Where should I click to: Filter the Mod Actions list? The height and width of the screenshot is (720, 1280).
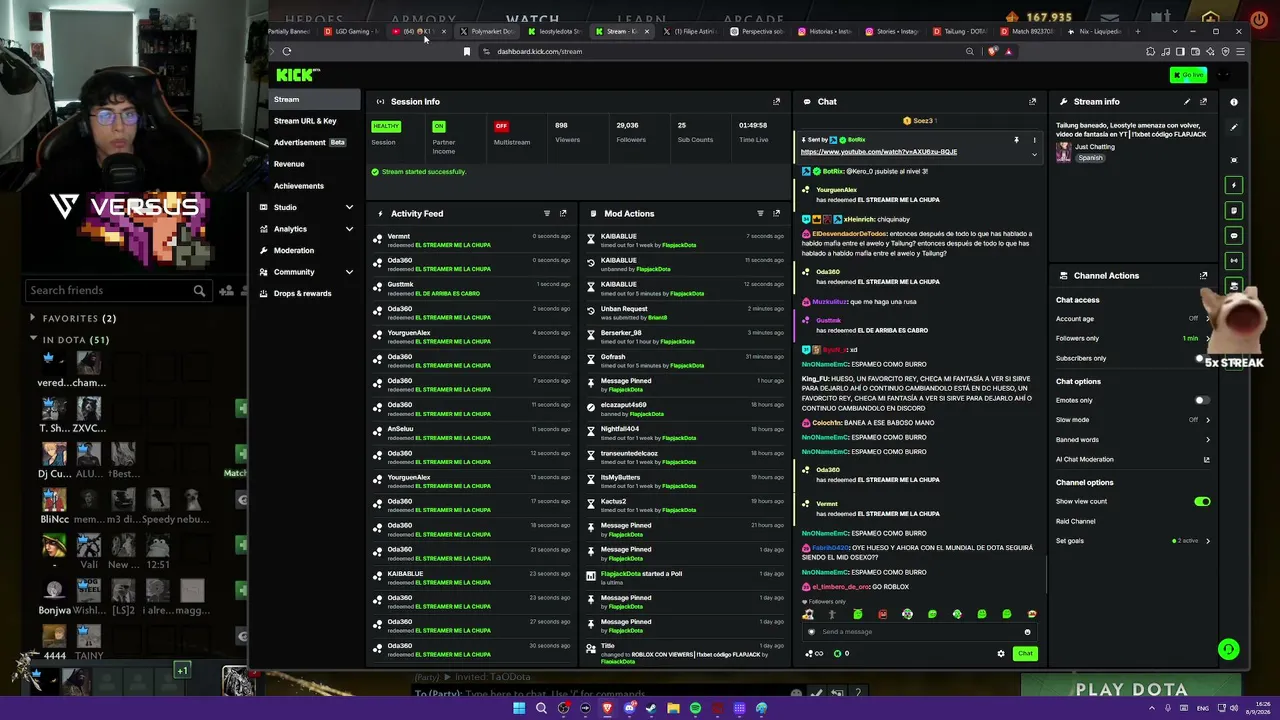(760, 213)
